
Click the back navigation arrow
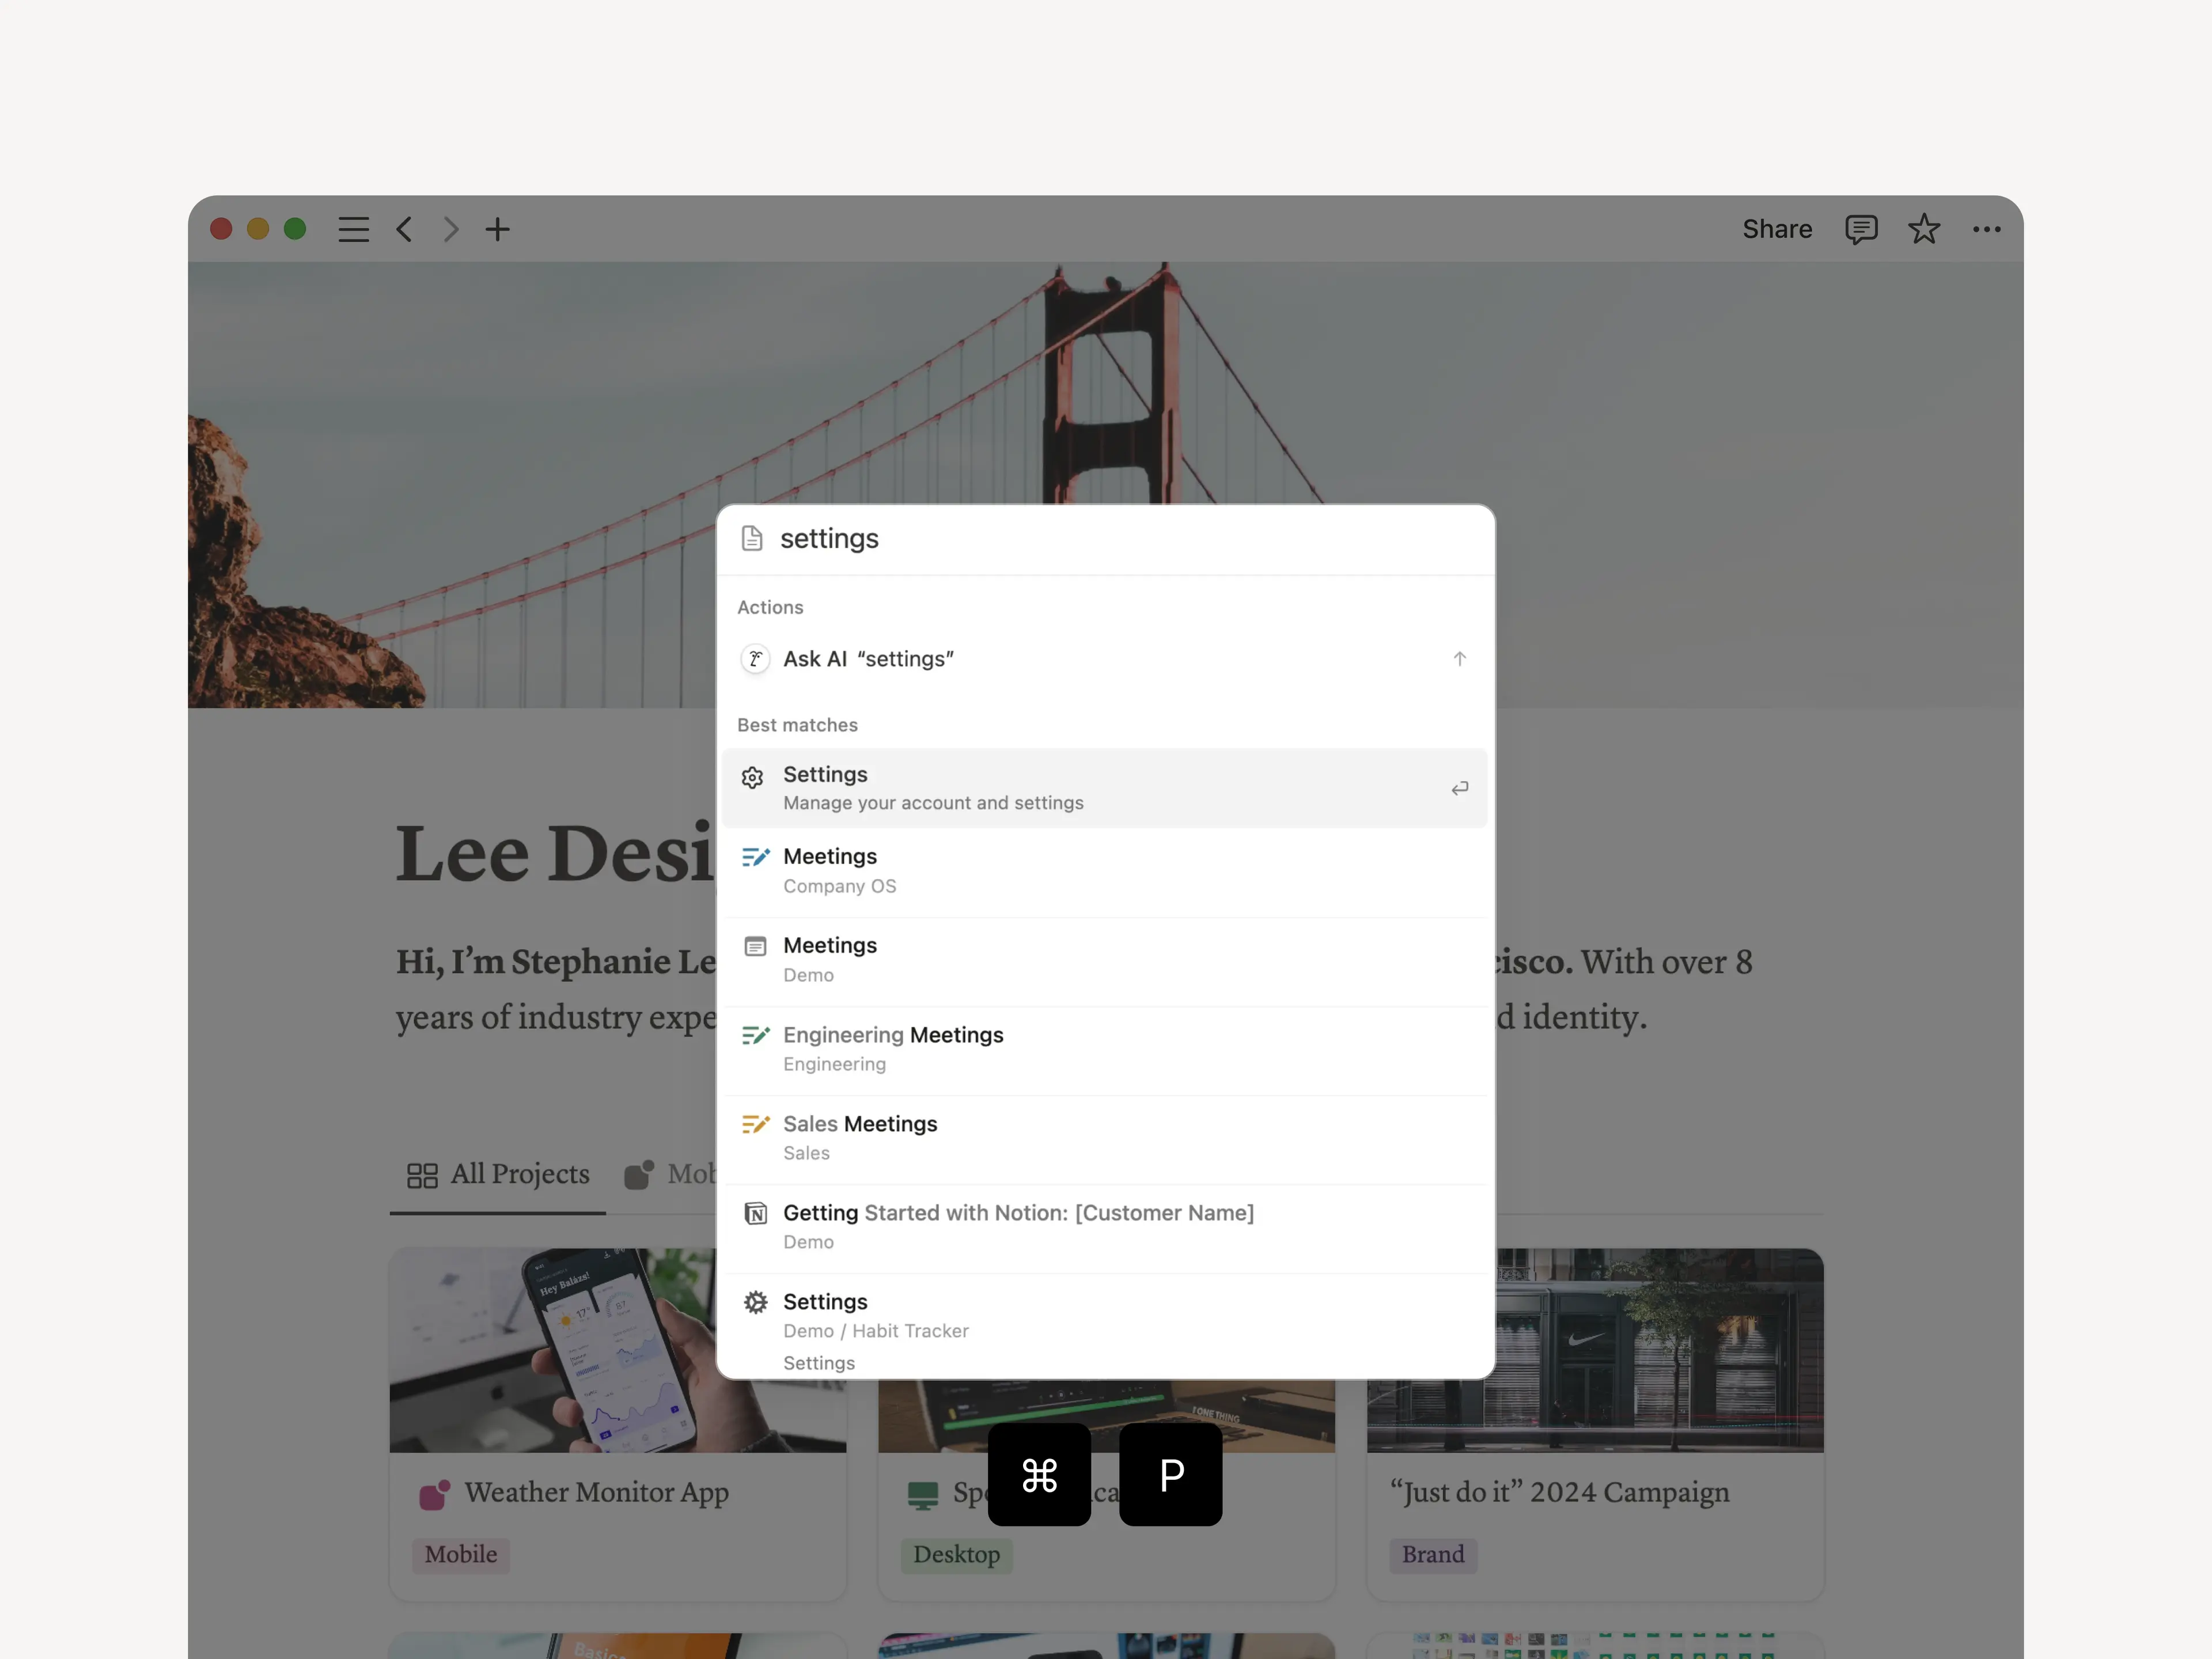(x=404, y=229)
